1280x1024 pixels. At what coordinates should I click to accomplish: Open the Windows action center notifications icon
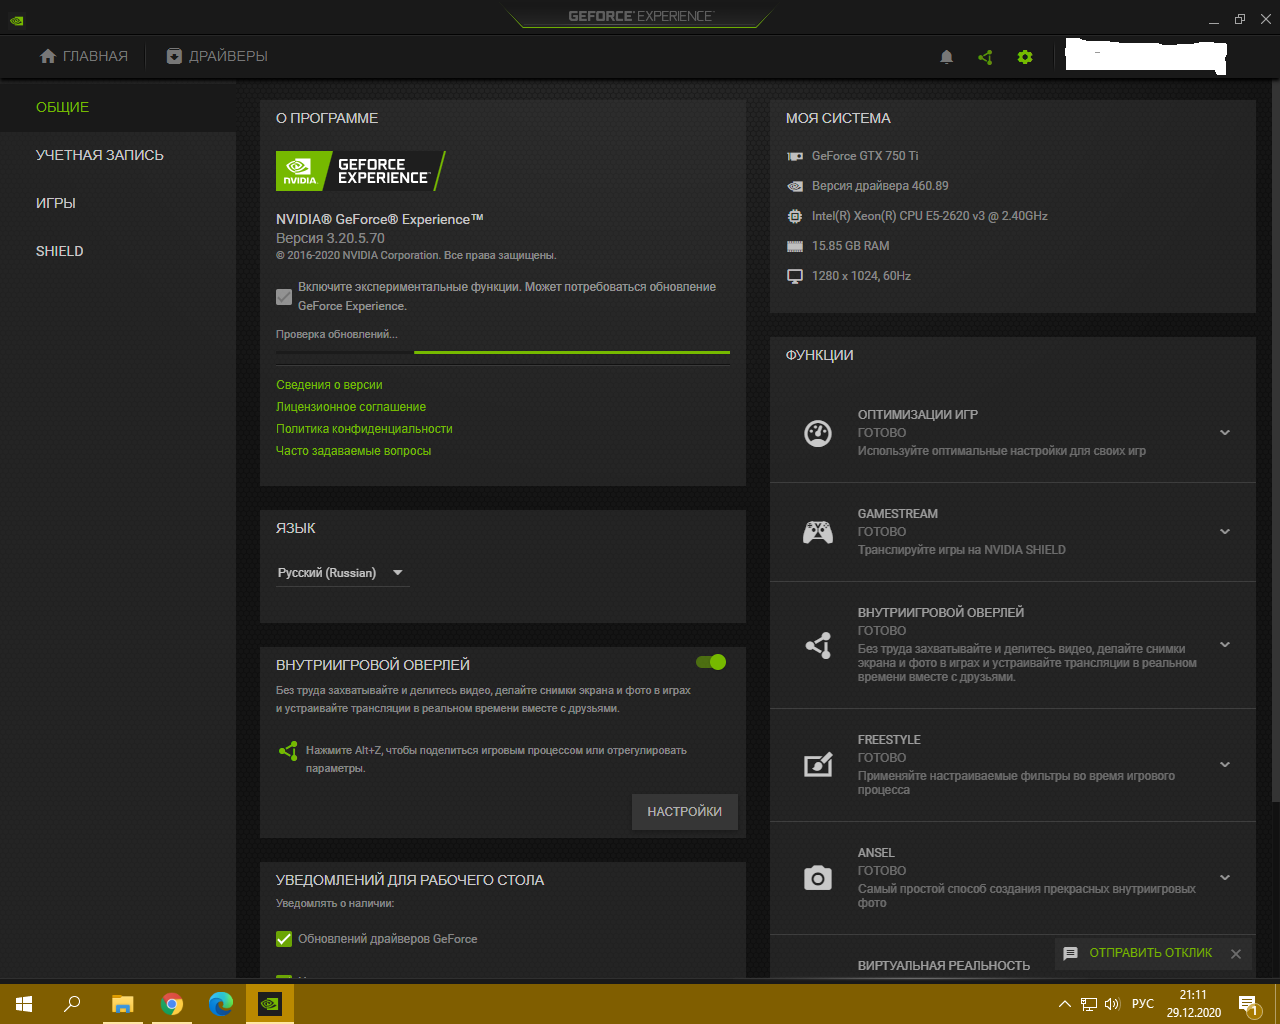tap(1249, 1004)
